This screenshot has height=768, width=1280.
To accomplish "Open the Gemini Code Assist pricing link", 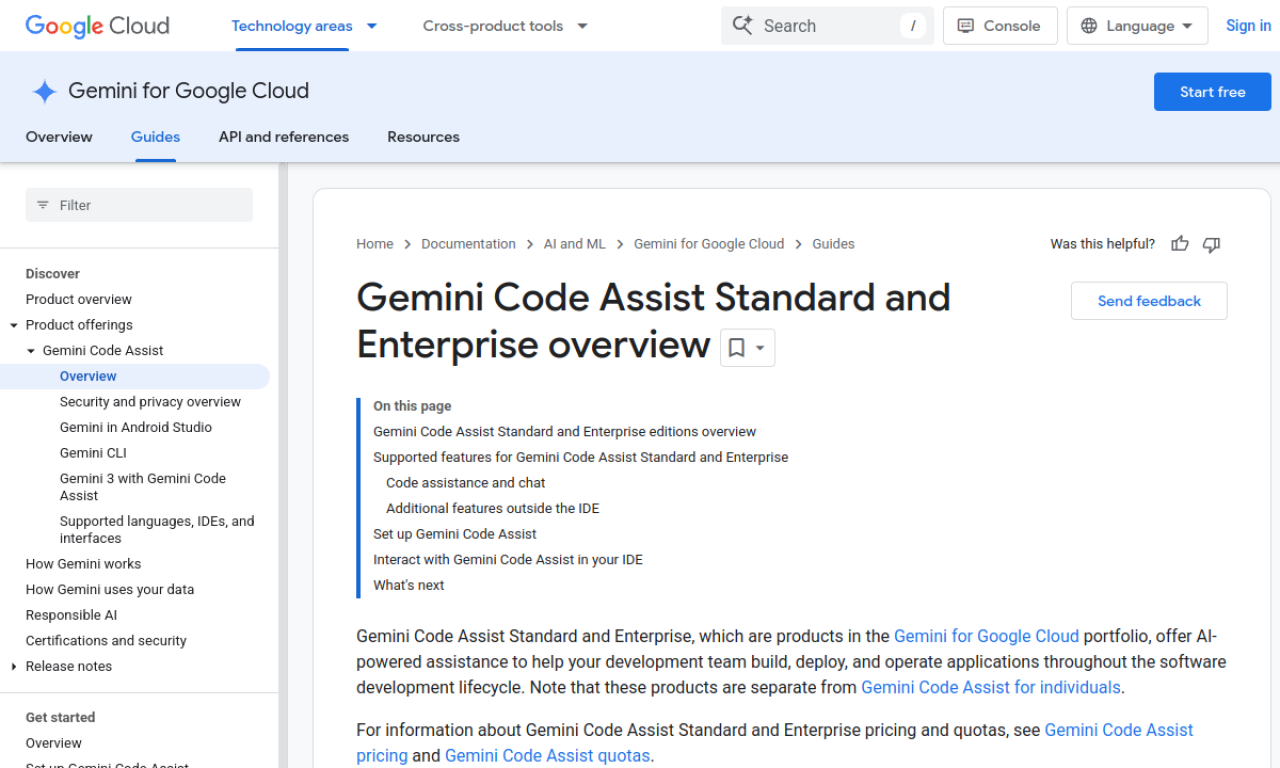I will 1119,730.
